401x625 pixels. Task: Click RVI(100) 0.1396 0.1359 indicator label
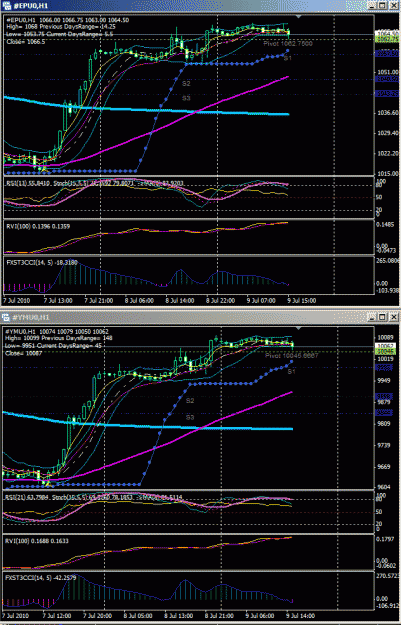38,226
